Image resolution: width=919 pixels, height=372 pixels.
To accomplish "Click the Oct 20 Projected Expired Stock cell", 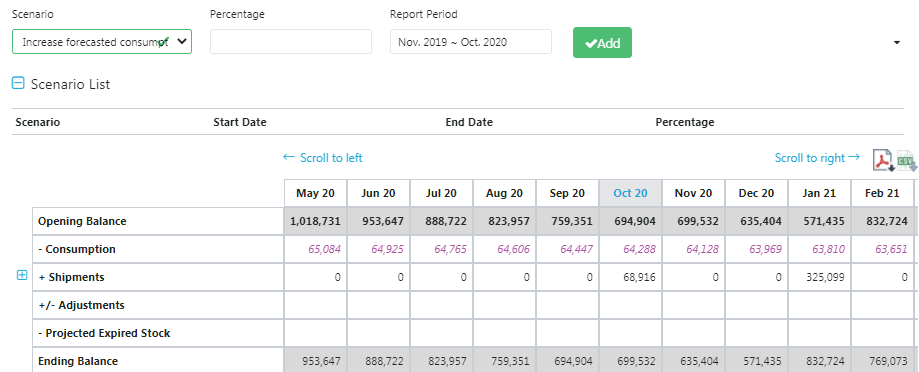I will click(631, 333).
